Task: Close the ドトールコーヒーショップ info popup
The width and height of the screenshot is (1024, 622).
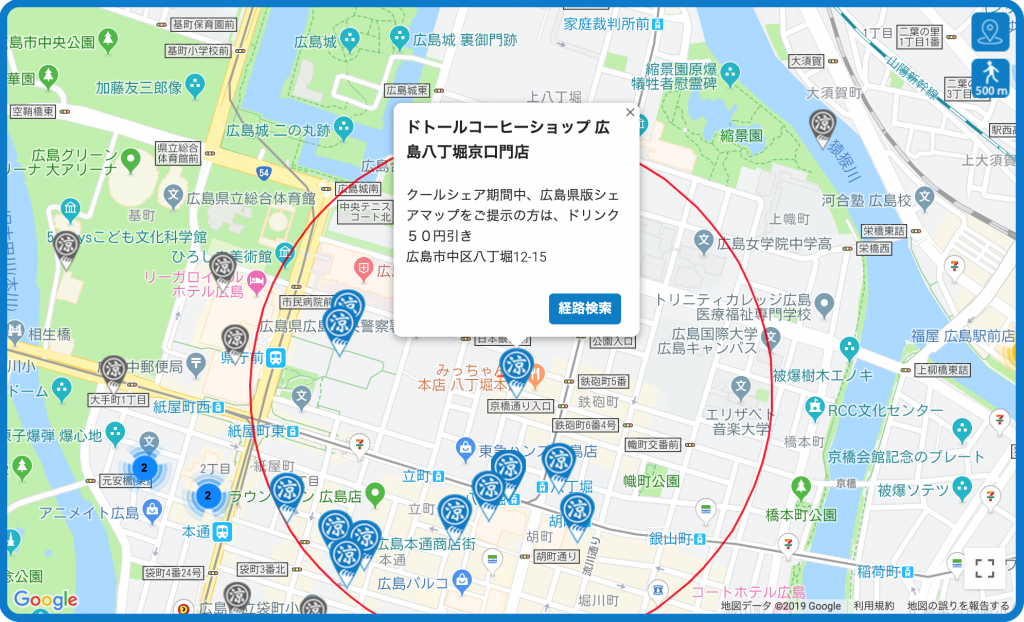Action: (630, 112)
